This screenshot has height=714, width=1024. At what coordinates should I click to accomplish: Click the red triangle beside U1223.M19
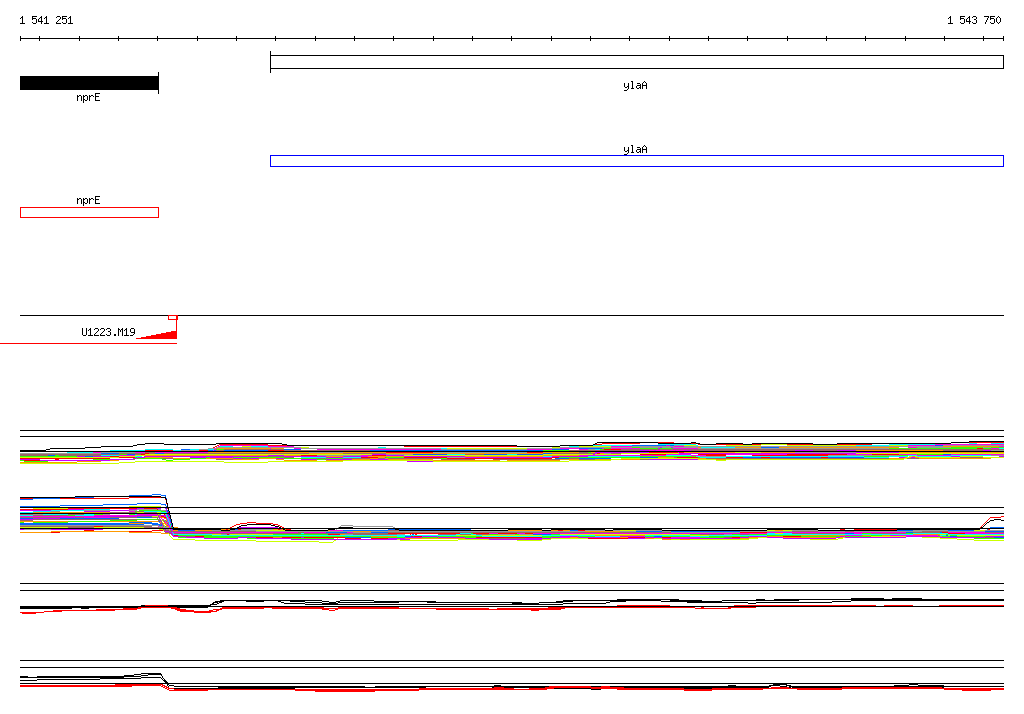(x=160, y=334)
